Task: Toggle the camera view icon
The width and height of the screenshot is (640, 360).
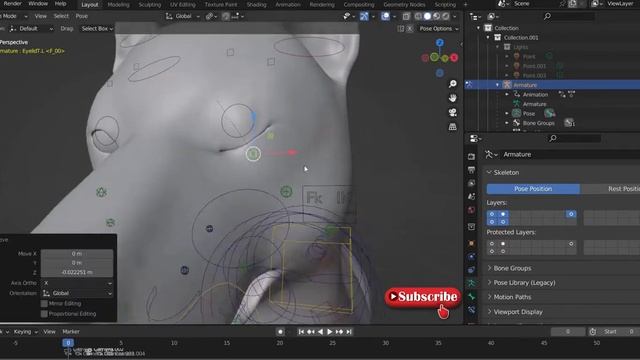Action: 453,112
